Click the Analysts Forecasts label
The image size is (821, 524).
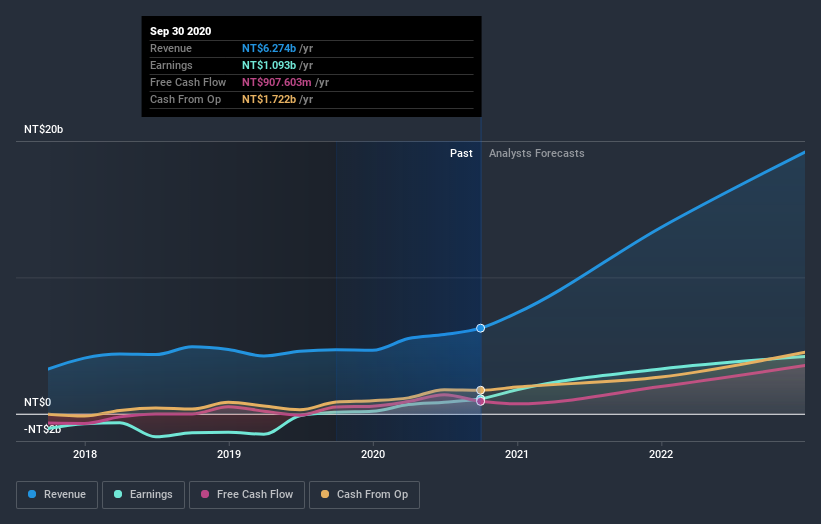point(537,153)
